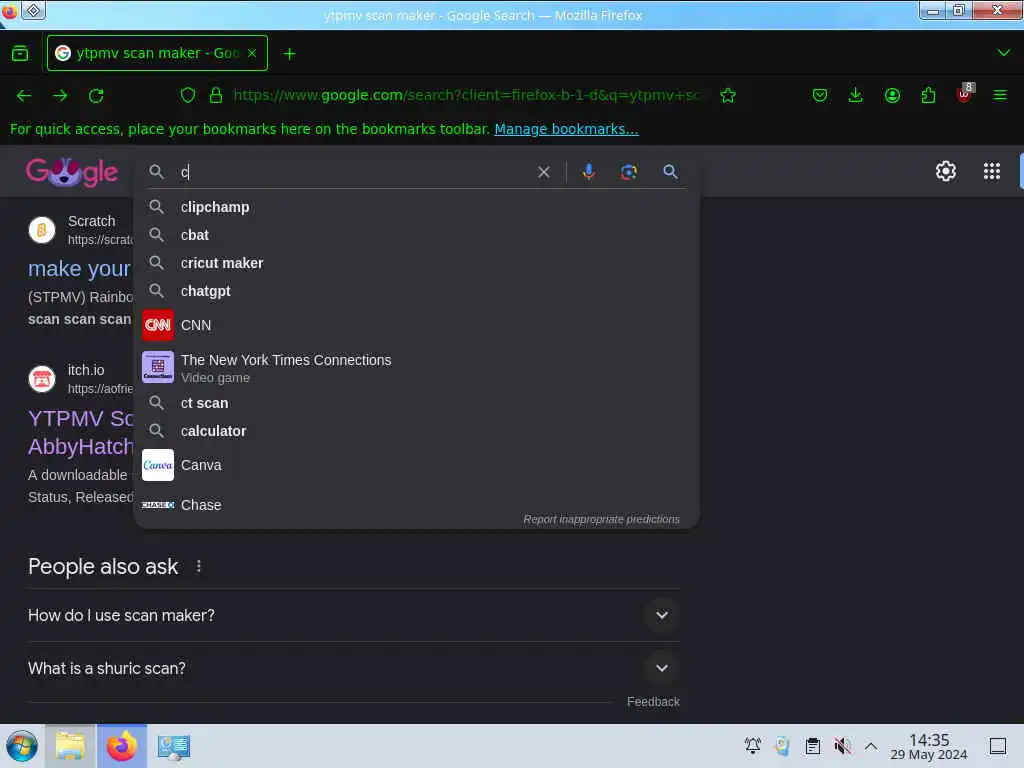This screenshot has height=768, width=1024.
Task: Open the Firefox View icon
Action: point(20,54)
